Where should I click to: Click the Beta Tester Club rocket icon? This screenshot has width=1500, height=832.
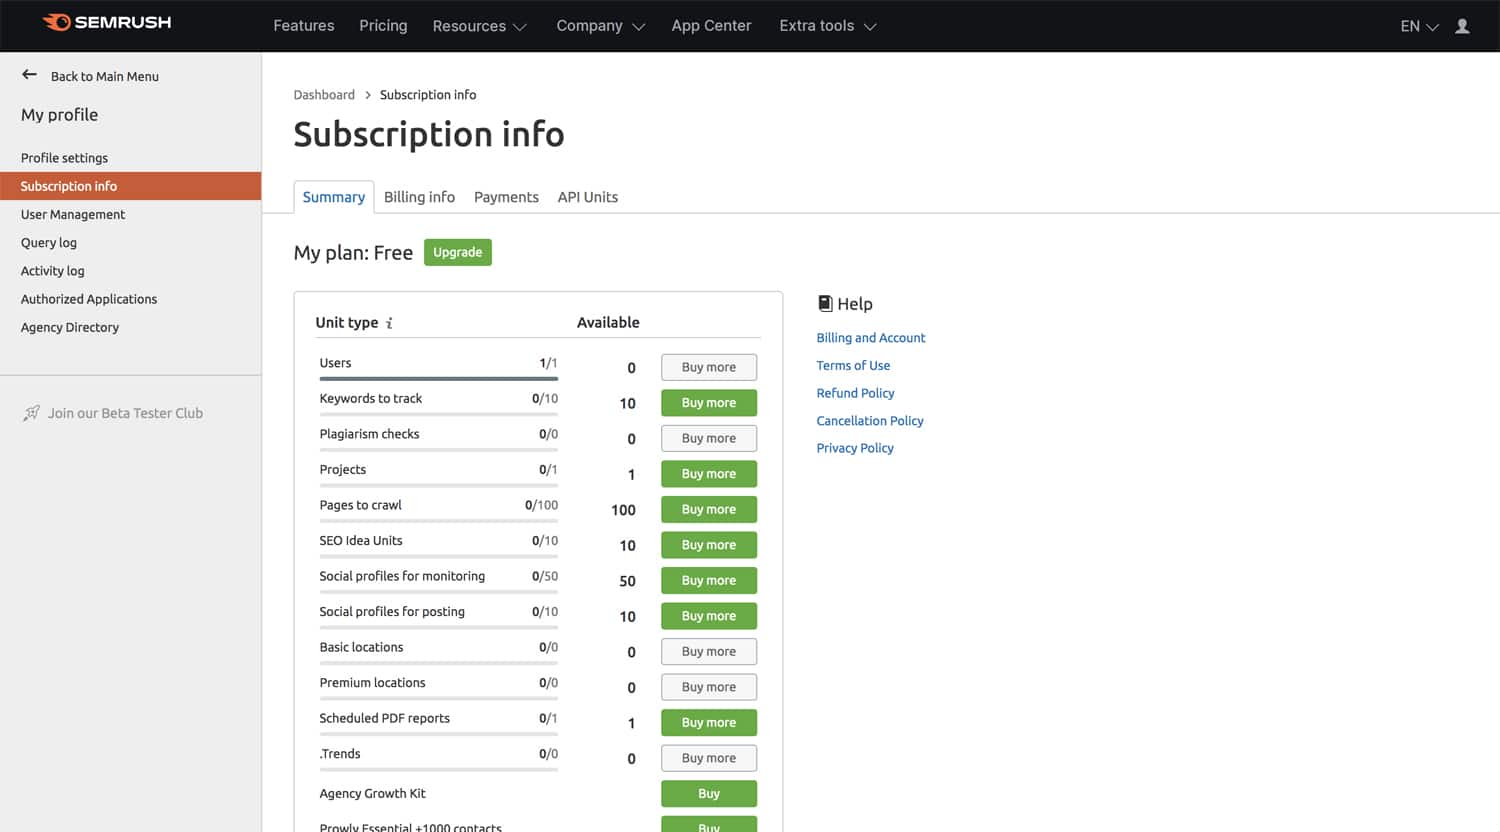coord(31,413)
